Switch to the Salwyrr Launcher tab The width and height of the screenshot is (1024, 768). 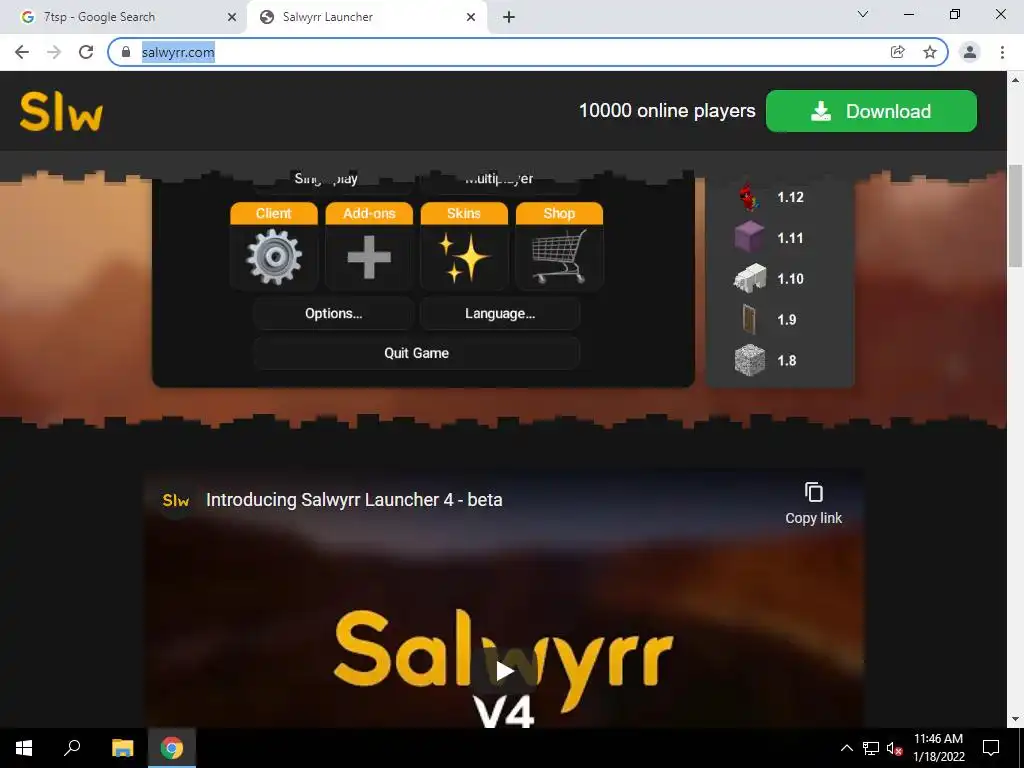366,17
